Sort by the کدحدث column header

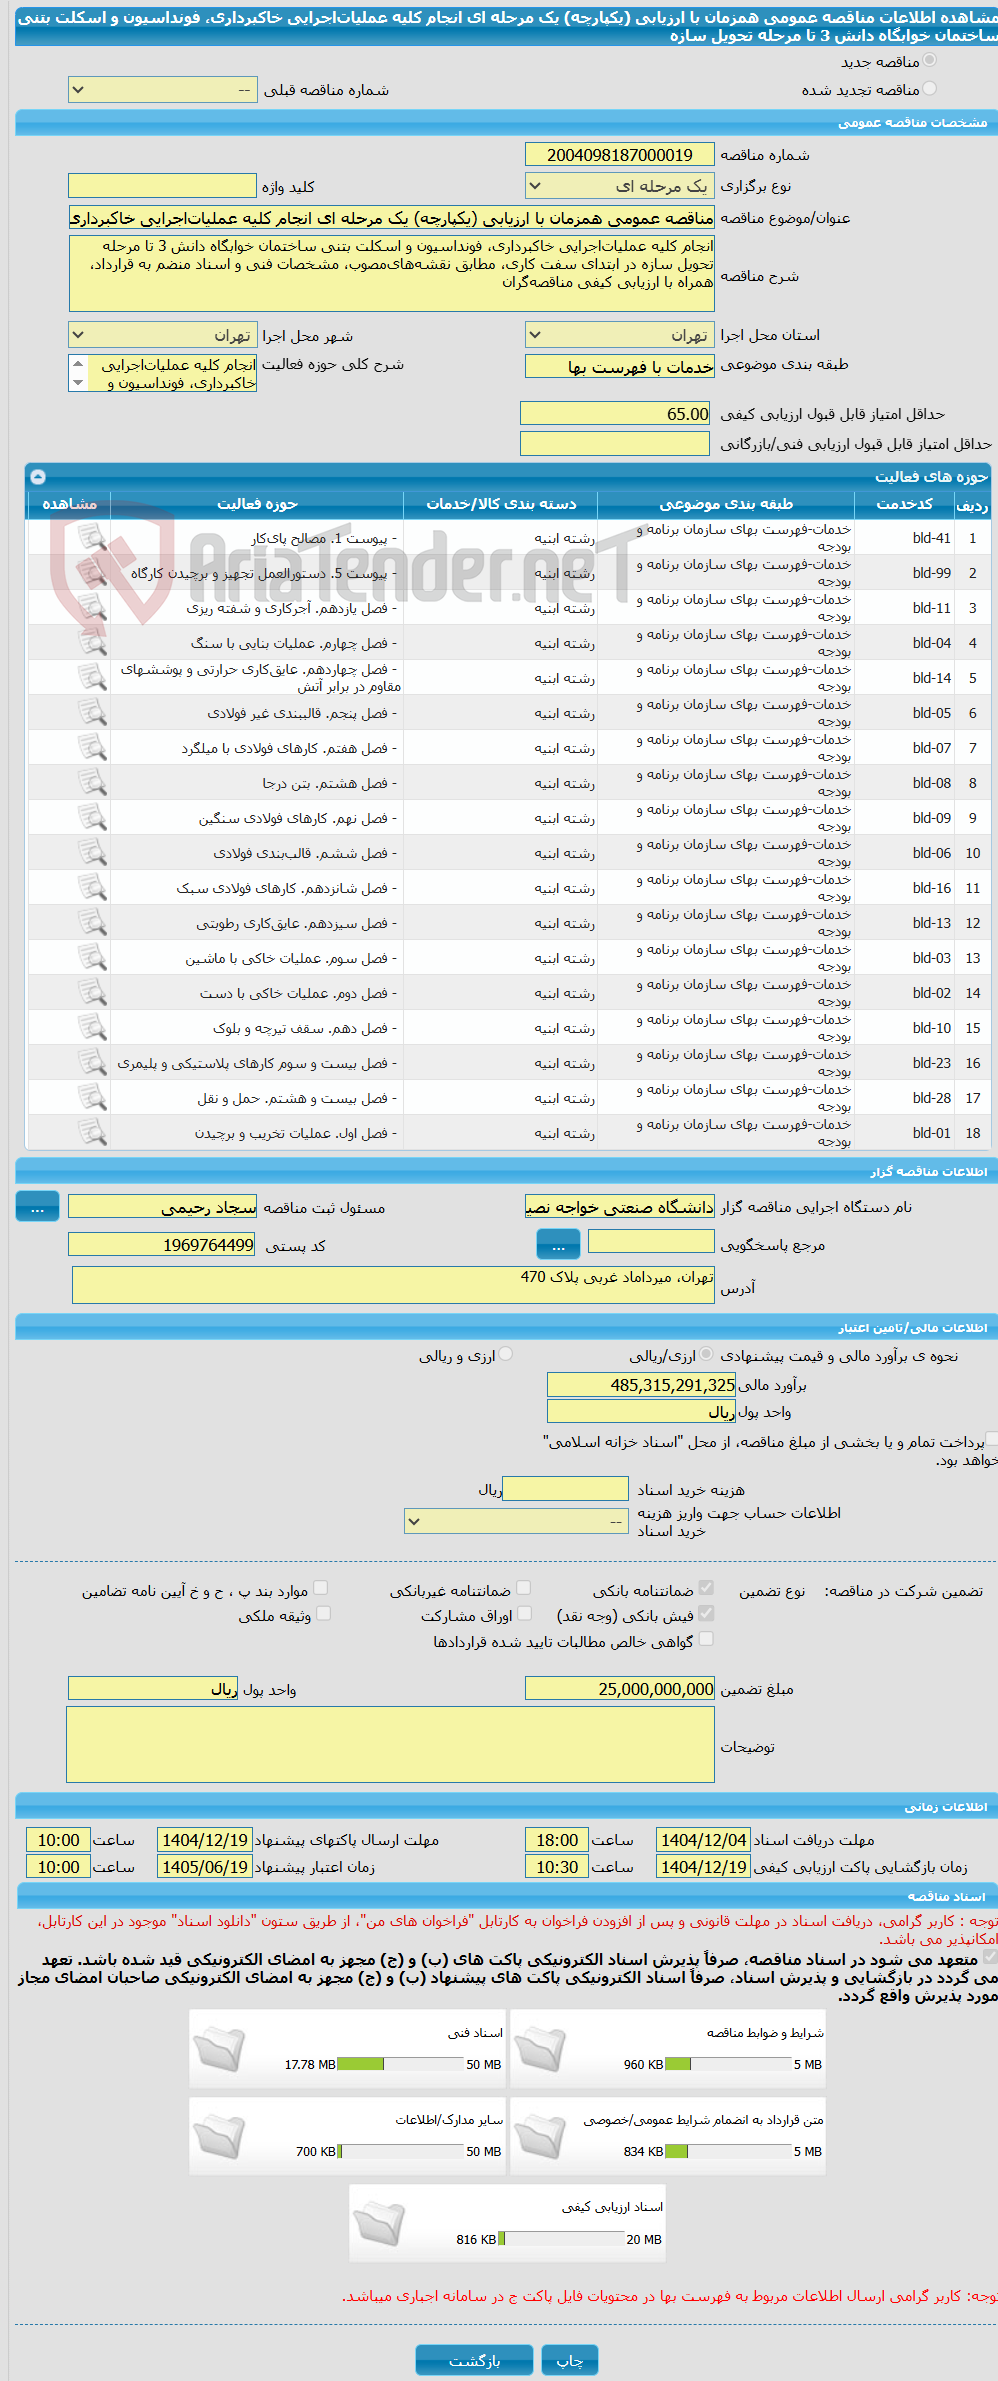[904, 504]
